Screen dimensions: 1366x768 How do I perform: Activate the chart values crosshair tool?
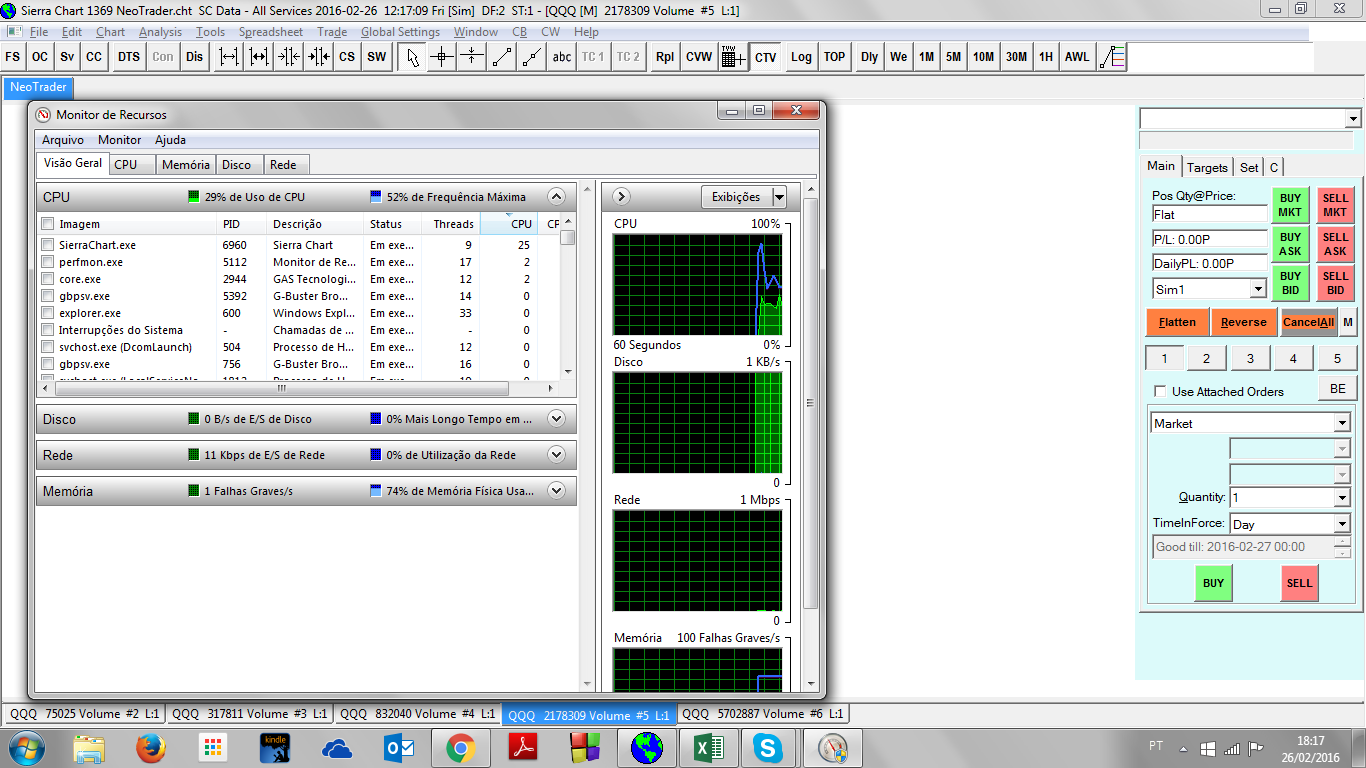click(x=441, y=57)
